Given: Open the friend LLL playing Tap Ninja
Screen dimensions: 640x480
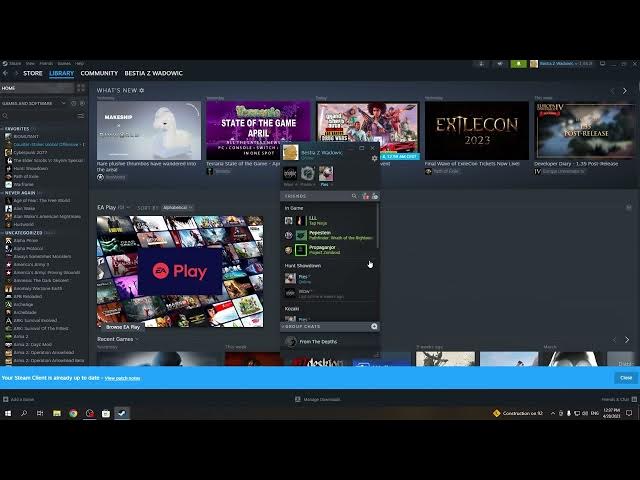Looking at the screenshot, I should [330, 221].
